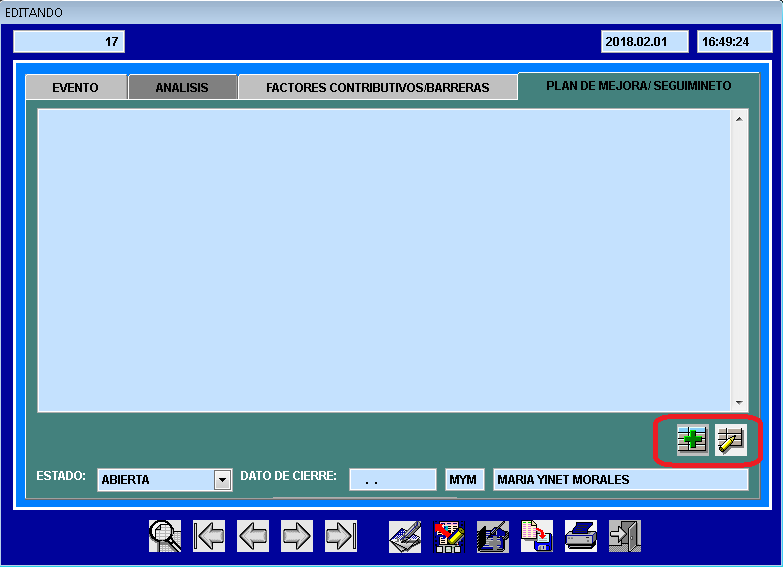Click the MYM initials field

tap(464, 480)
